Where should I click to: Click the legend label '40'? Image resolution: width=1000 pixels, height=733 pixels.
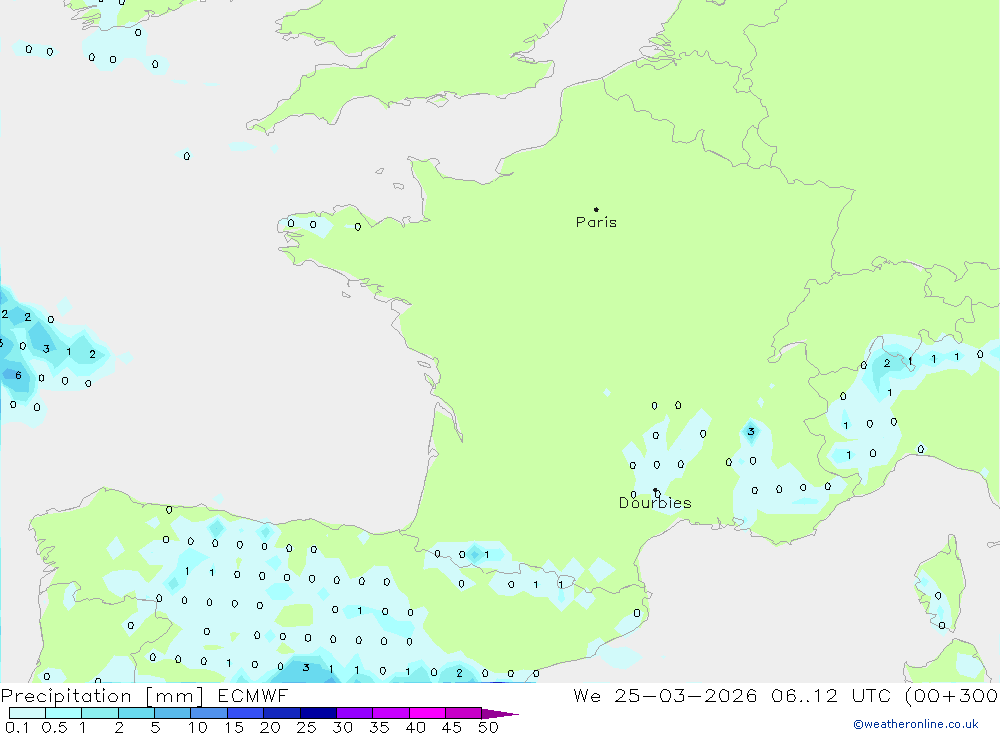coord(415,727)
